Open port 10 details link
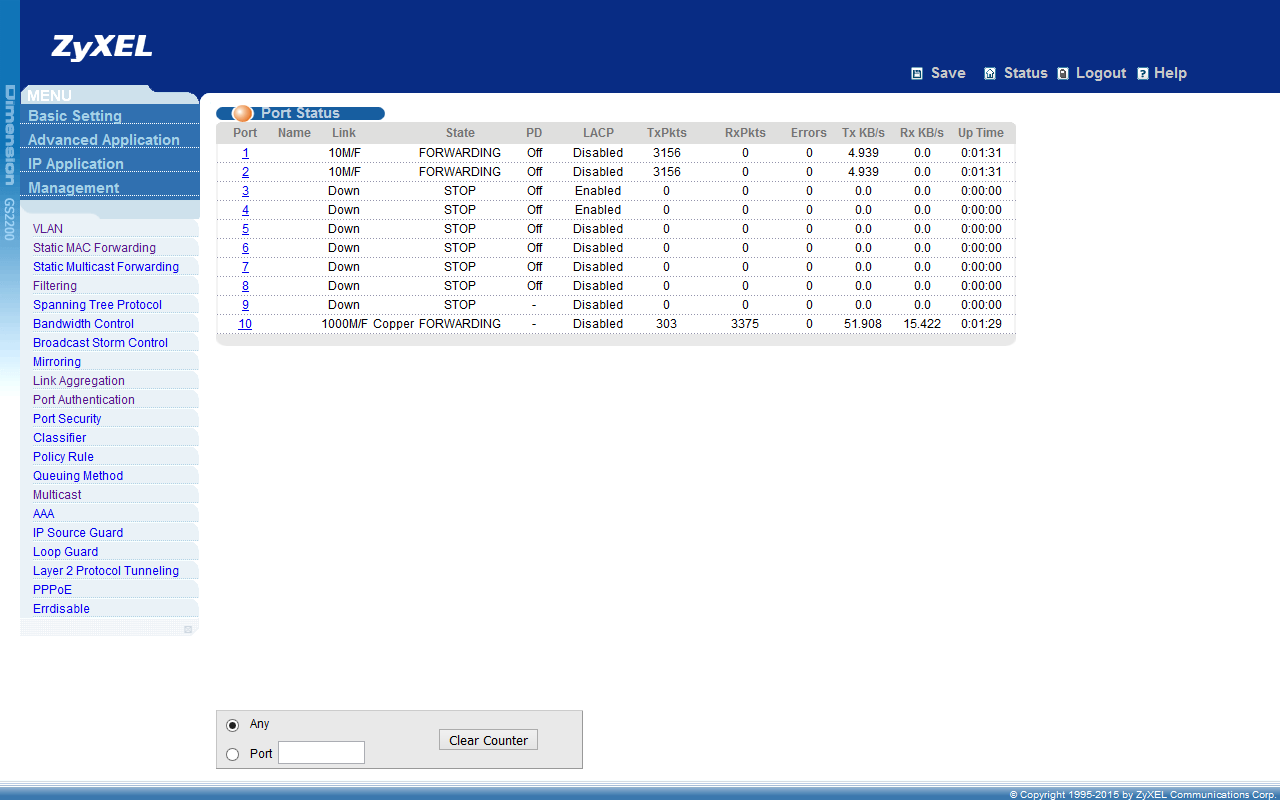This screenshot has width=1280, height=800. 245,324
